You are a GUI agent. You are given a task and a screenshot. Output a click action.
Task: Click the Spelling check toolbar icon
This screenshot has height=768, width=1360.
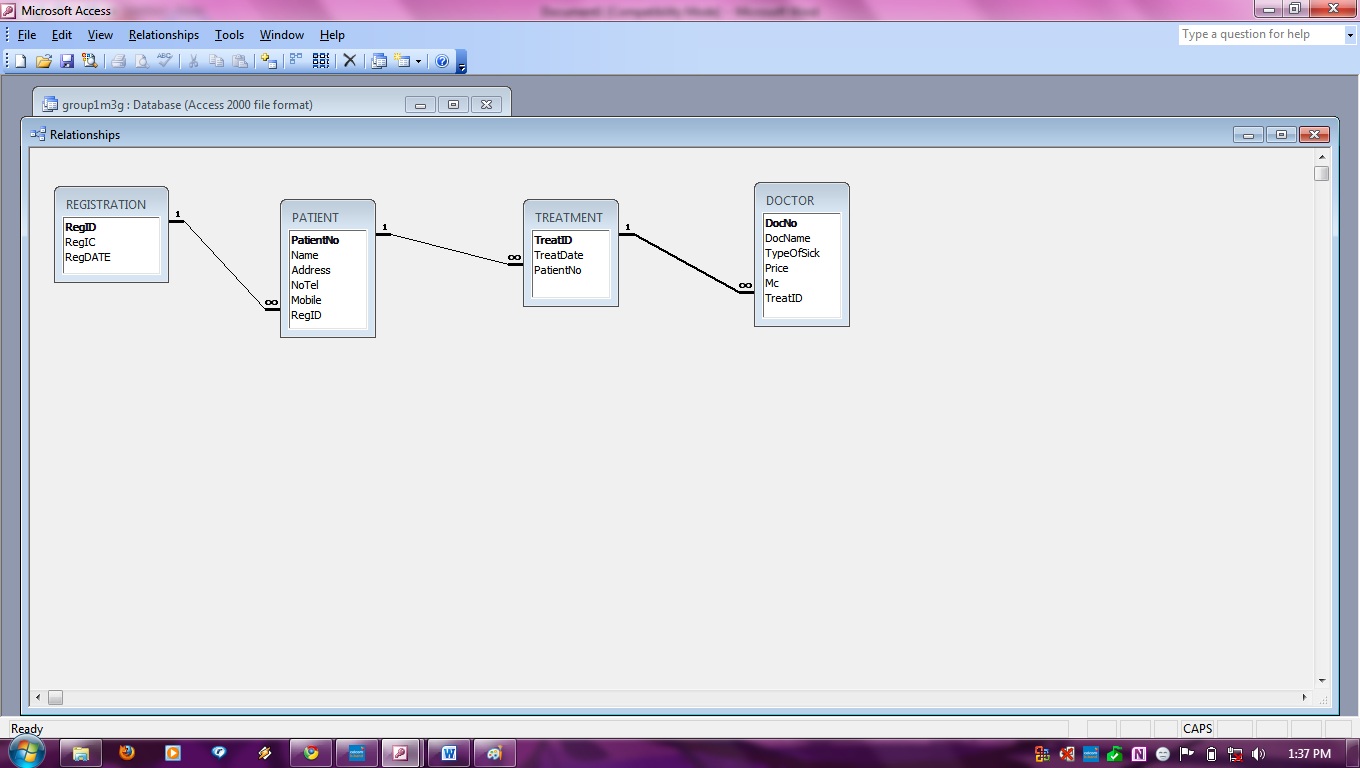[x=163, y=61]
